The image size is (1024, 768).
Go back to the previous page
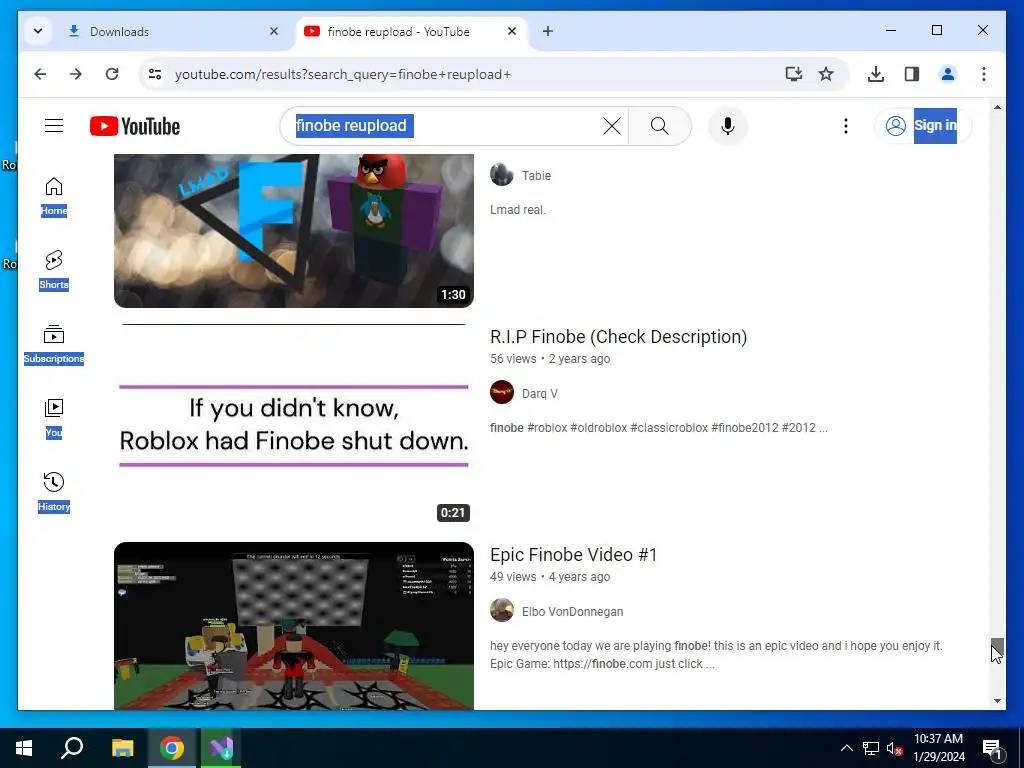point(40,74)
